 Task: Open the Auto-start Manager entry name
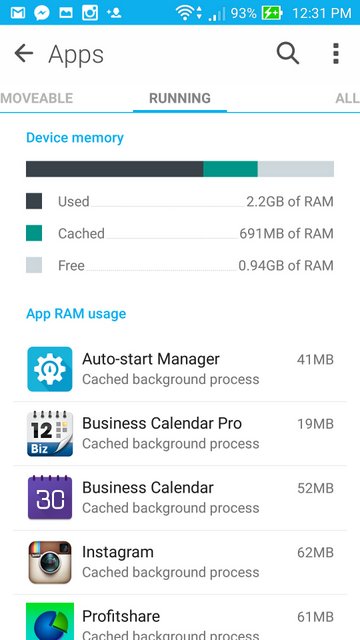151,359
